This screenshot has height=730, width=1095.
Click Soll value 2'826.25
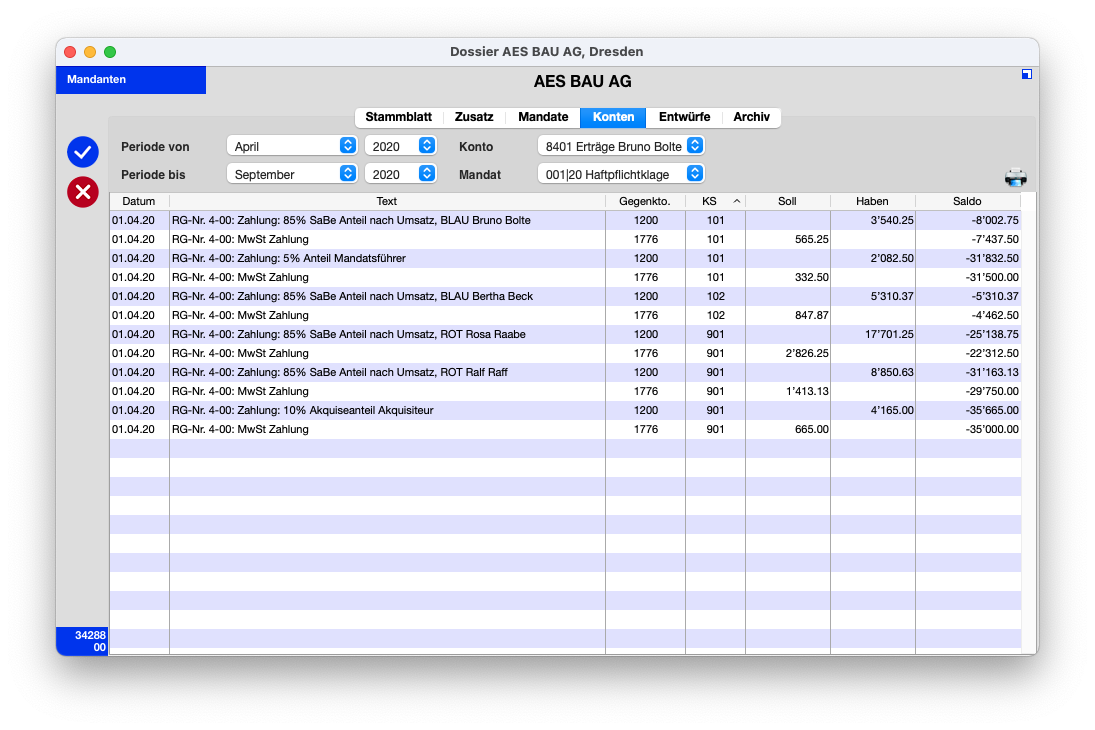click(807, 353)
